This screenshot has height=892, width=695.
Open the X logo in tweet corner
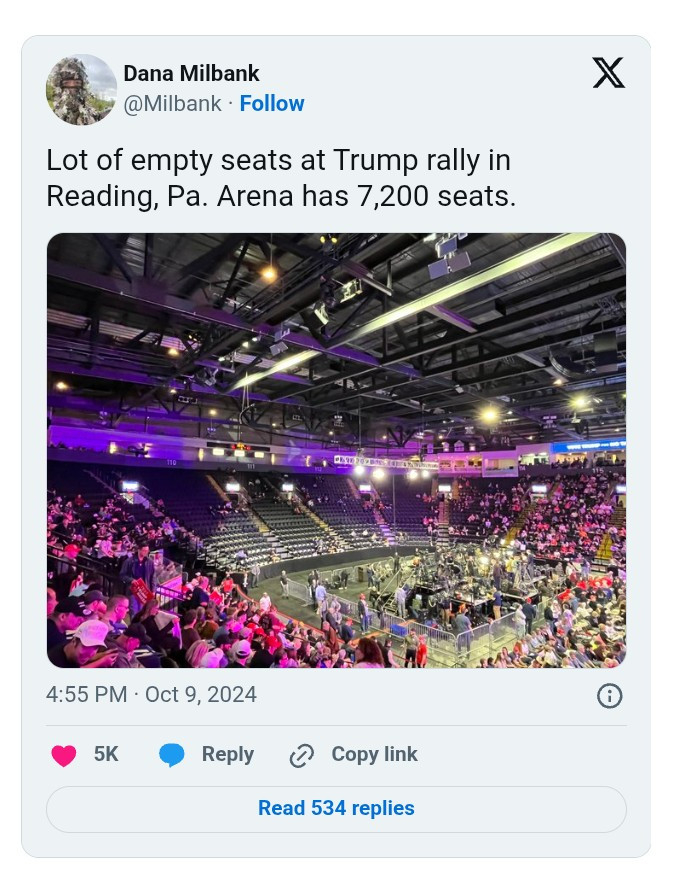tap(608, 72)
